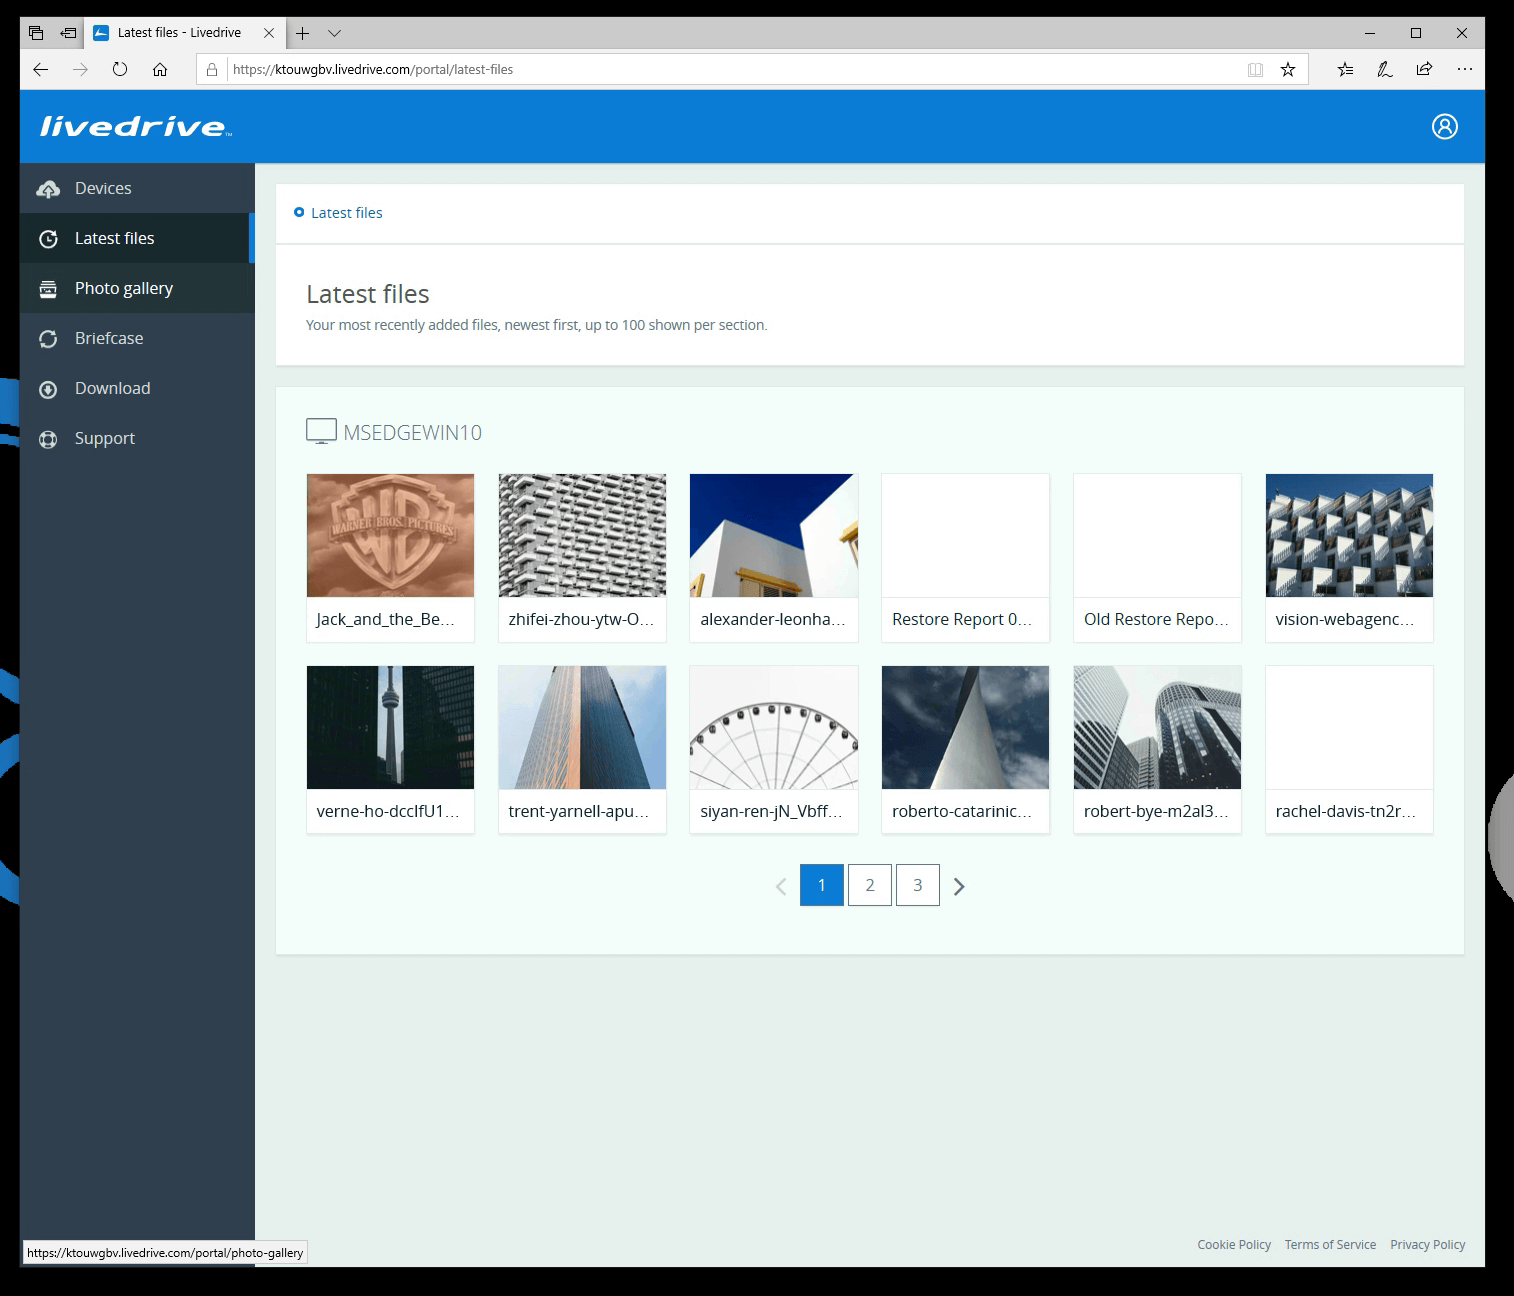The image size is (1514, 1296).
Task: Go to next page with right chevron
Action: pyautogui.click(x=959, y=886)
